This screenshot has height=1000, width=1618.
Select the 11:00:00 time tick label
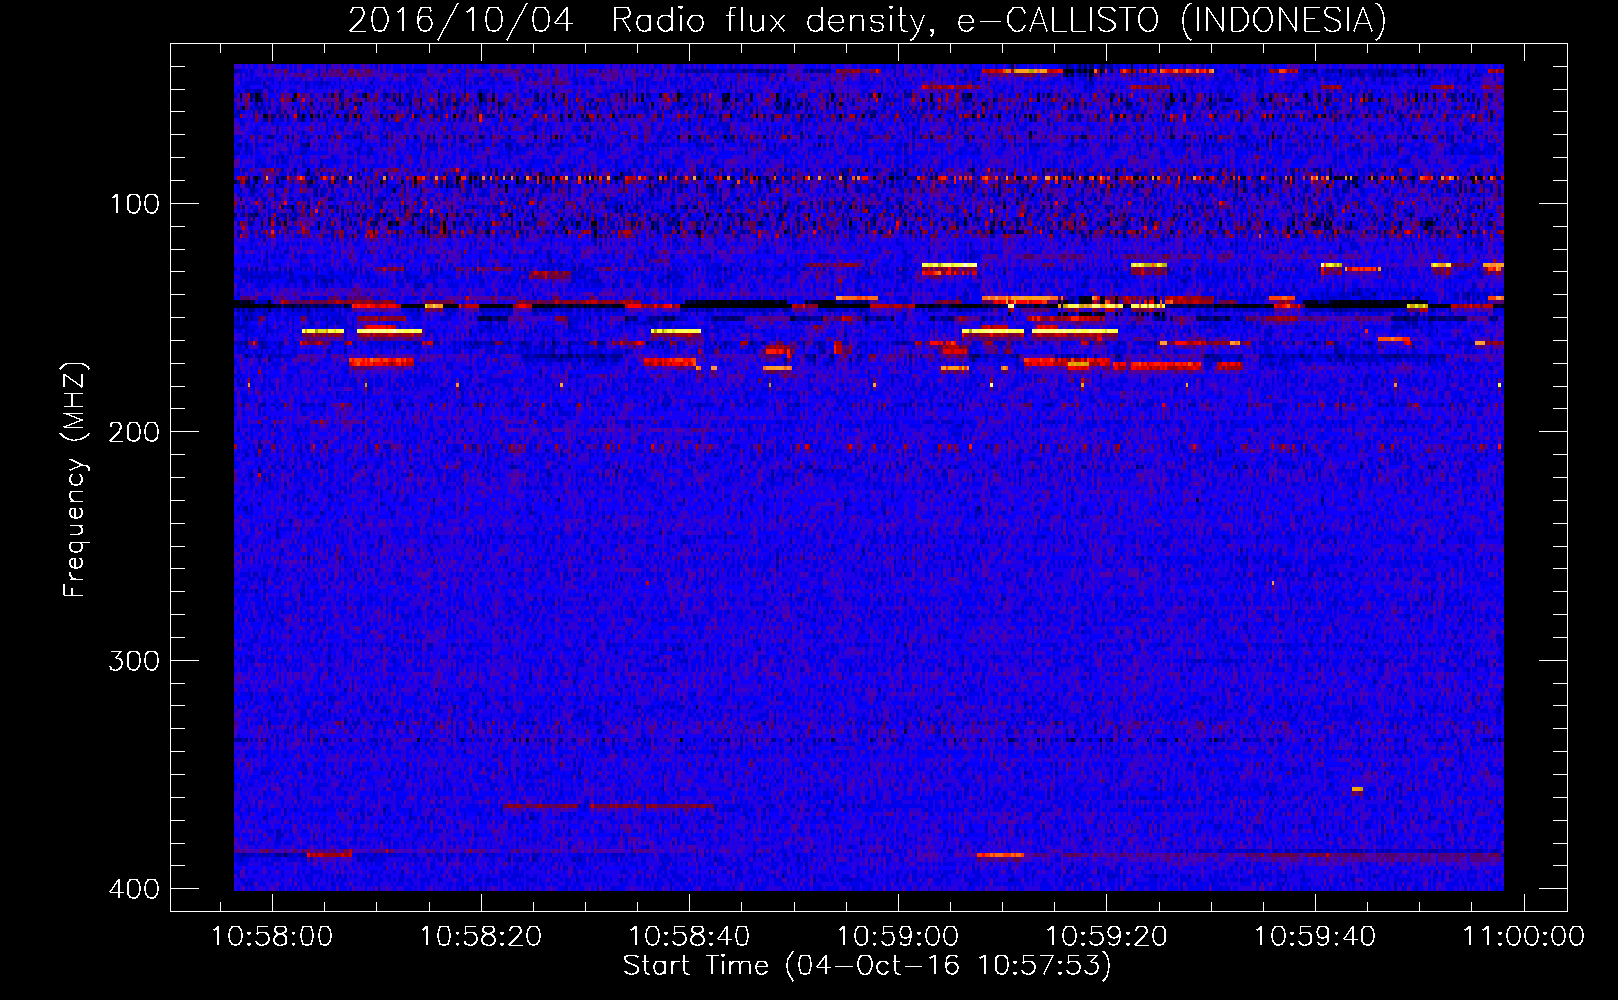pyautogui.click(x=1524, y=937)
